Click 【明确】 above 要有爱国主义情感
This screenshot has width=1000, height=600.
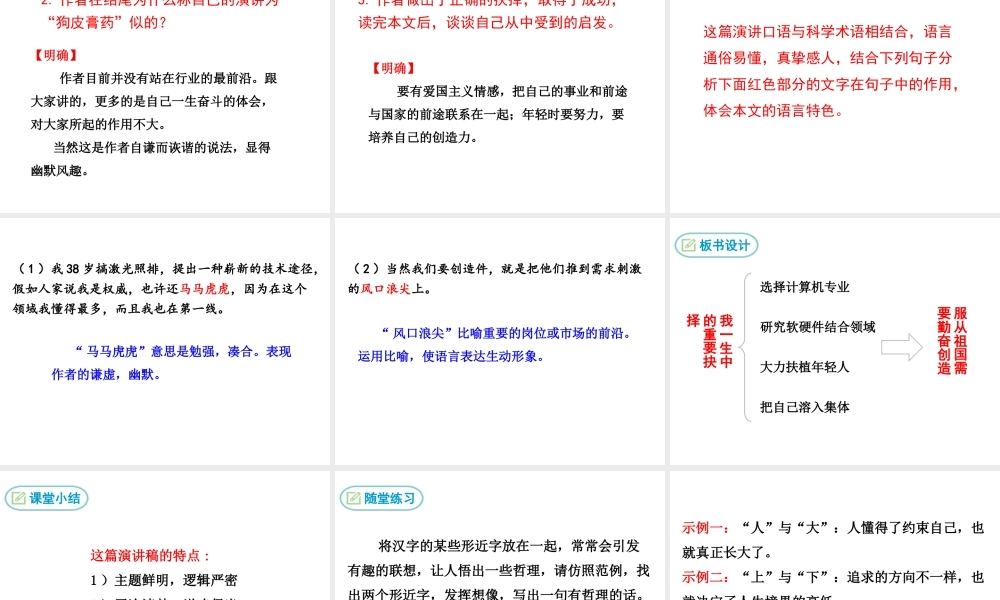[393, 68]
